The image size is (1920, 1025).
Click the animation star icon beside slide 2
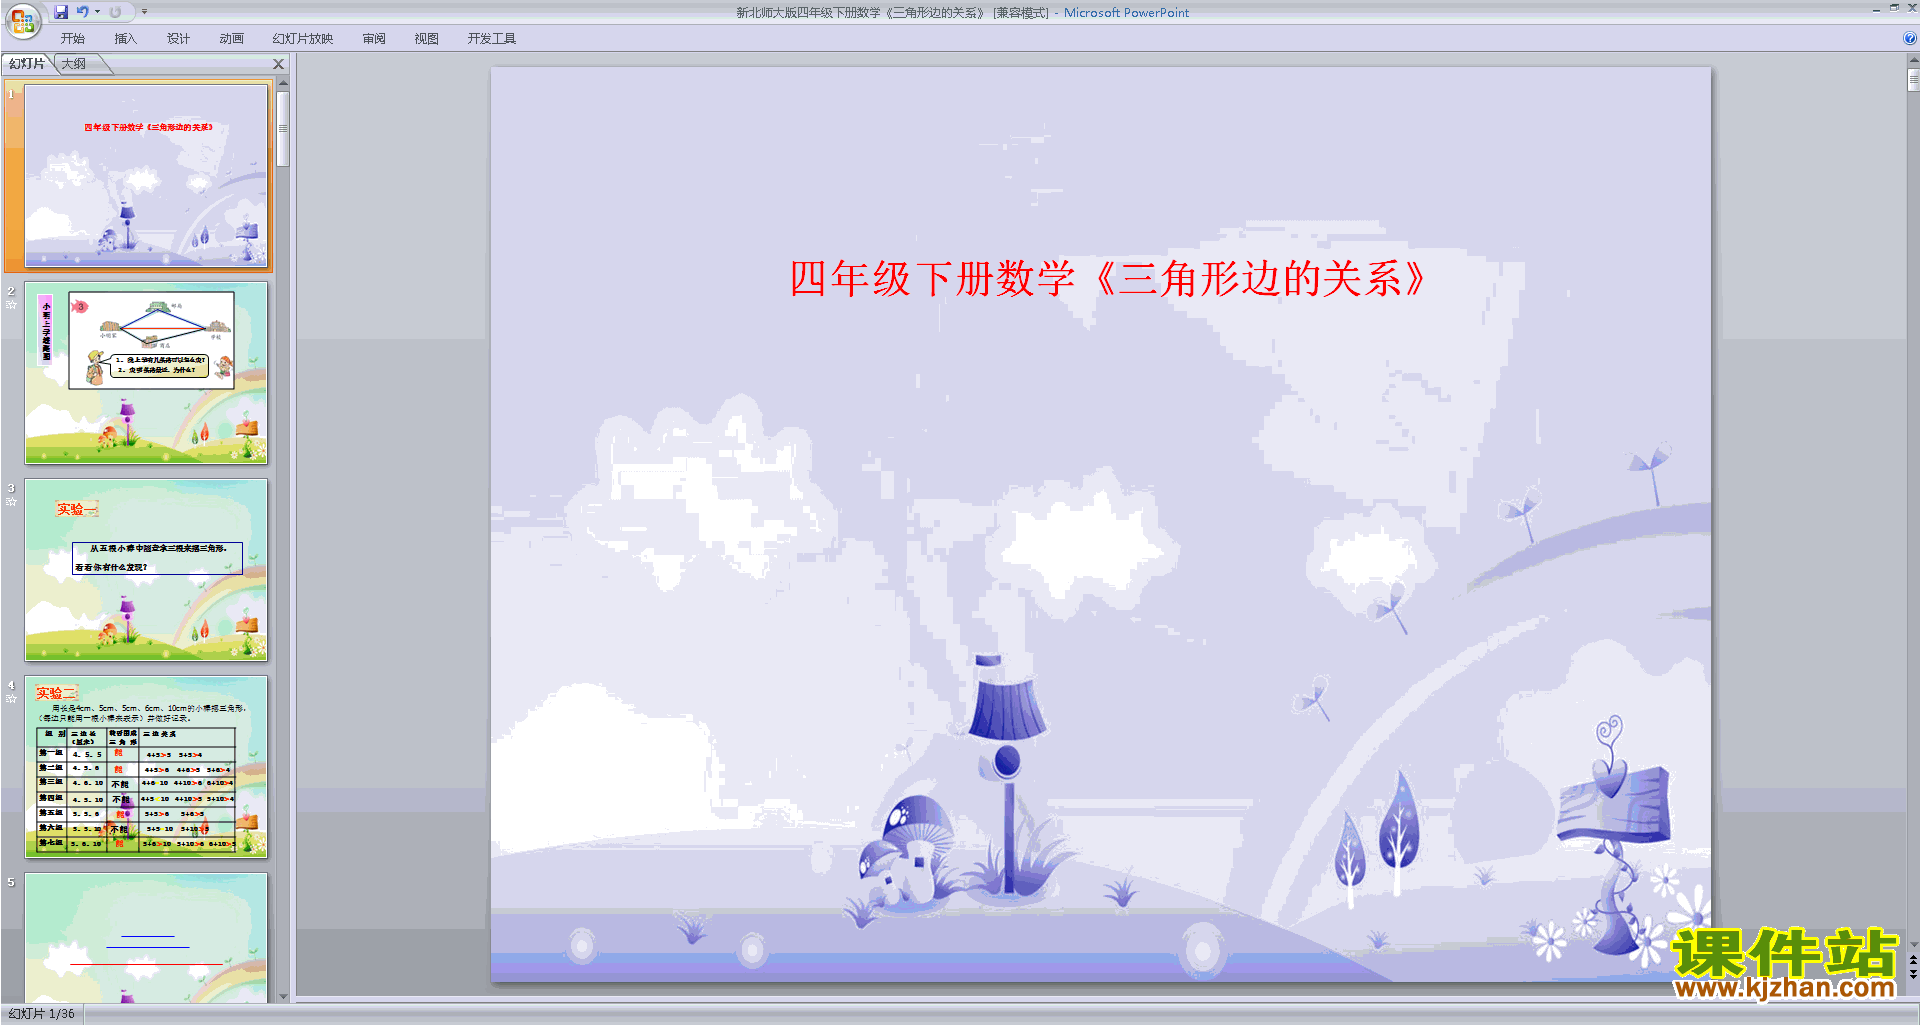point(11,305)
